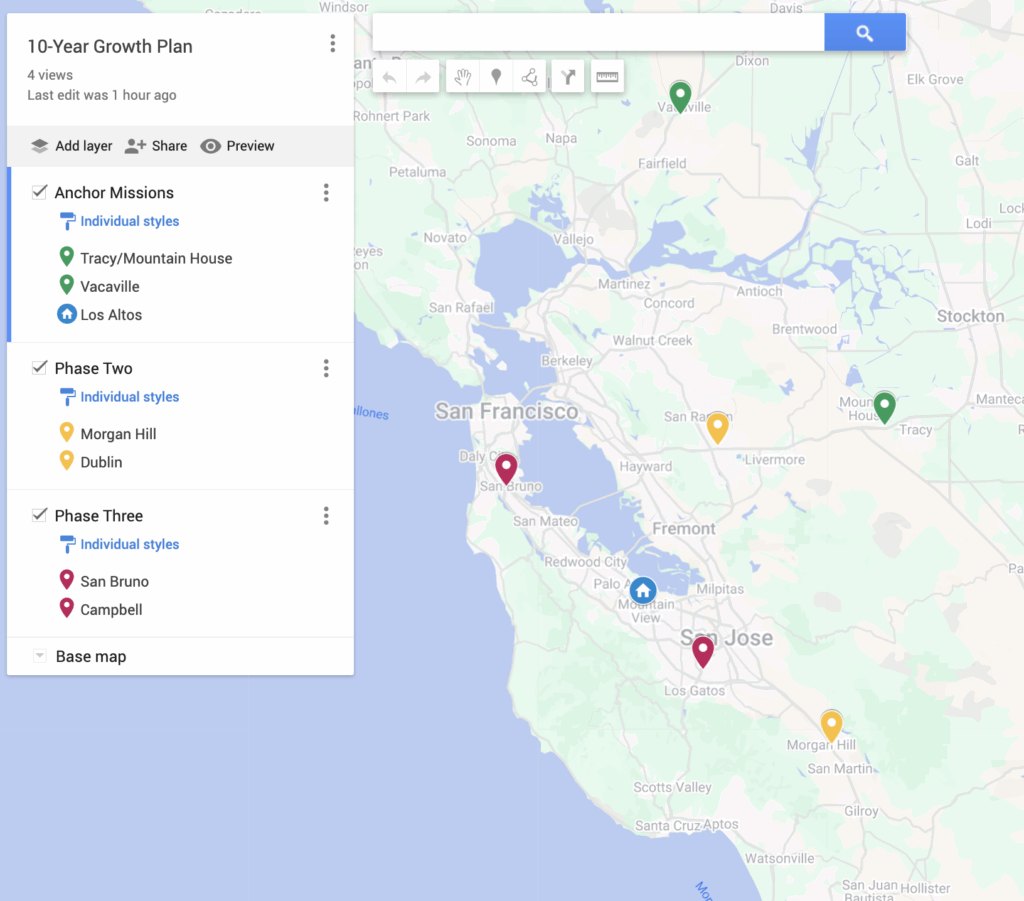Uncheck the Anchor Missions layer checkbox
Viewport: 1024px width, 901px height.
point(40,192)
